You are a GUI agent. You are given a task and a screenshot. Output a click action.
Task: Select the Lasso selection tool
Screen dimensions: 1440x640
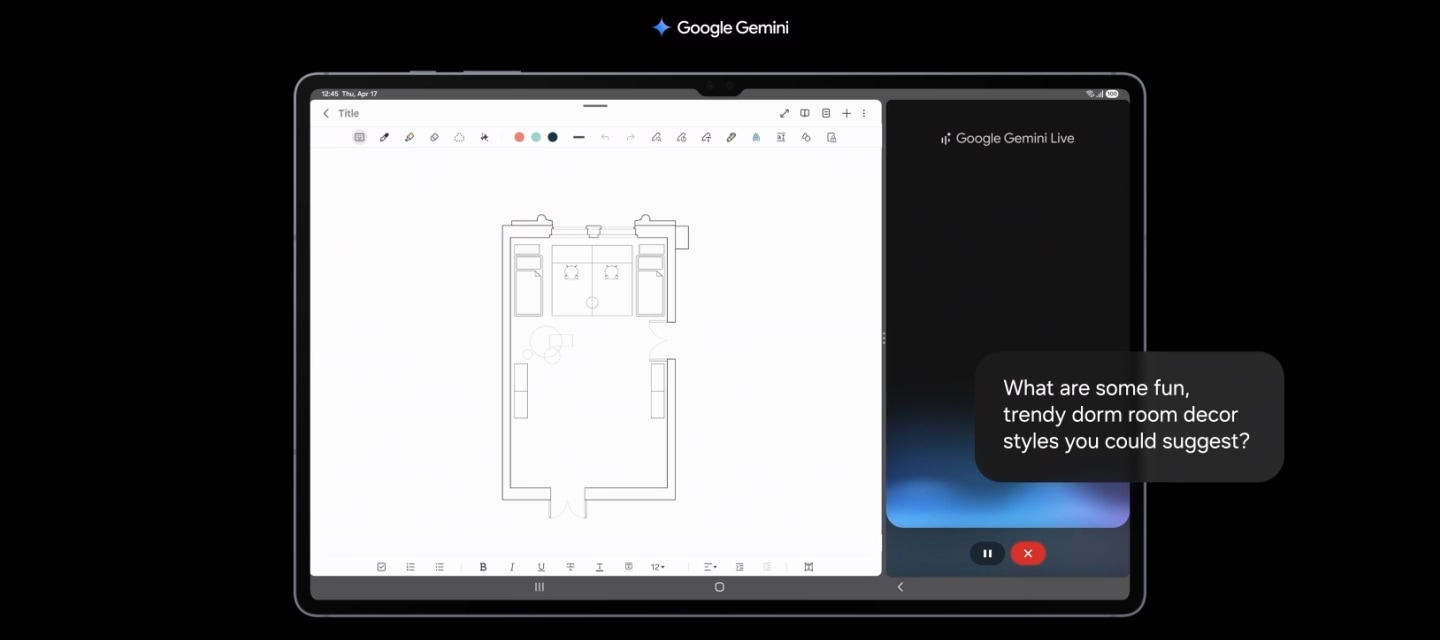(x=459, y=137)
